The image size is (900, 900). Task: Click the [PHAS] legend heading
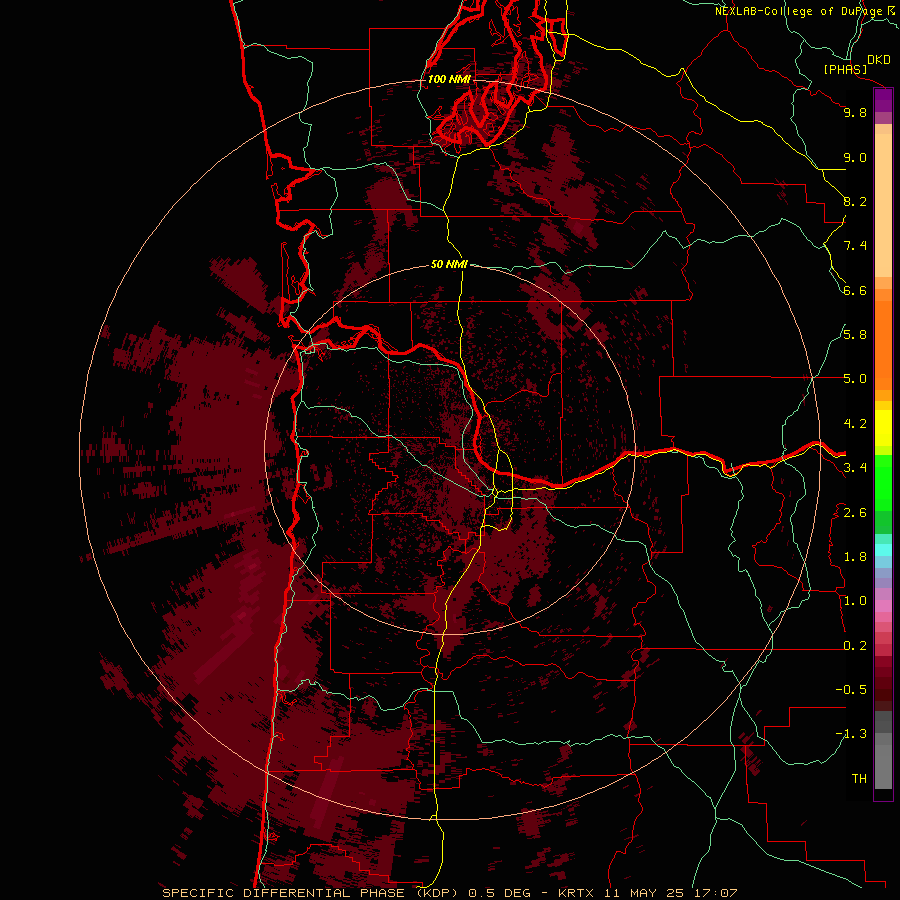(845, 69)
